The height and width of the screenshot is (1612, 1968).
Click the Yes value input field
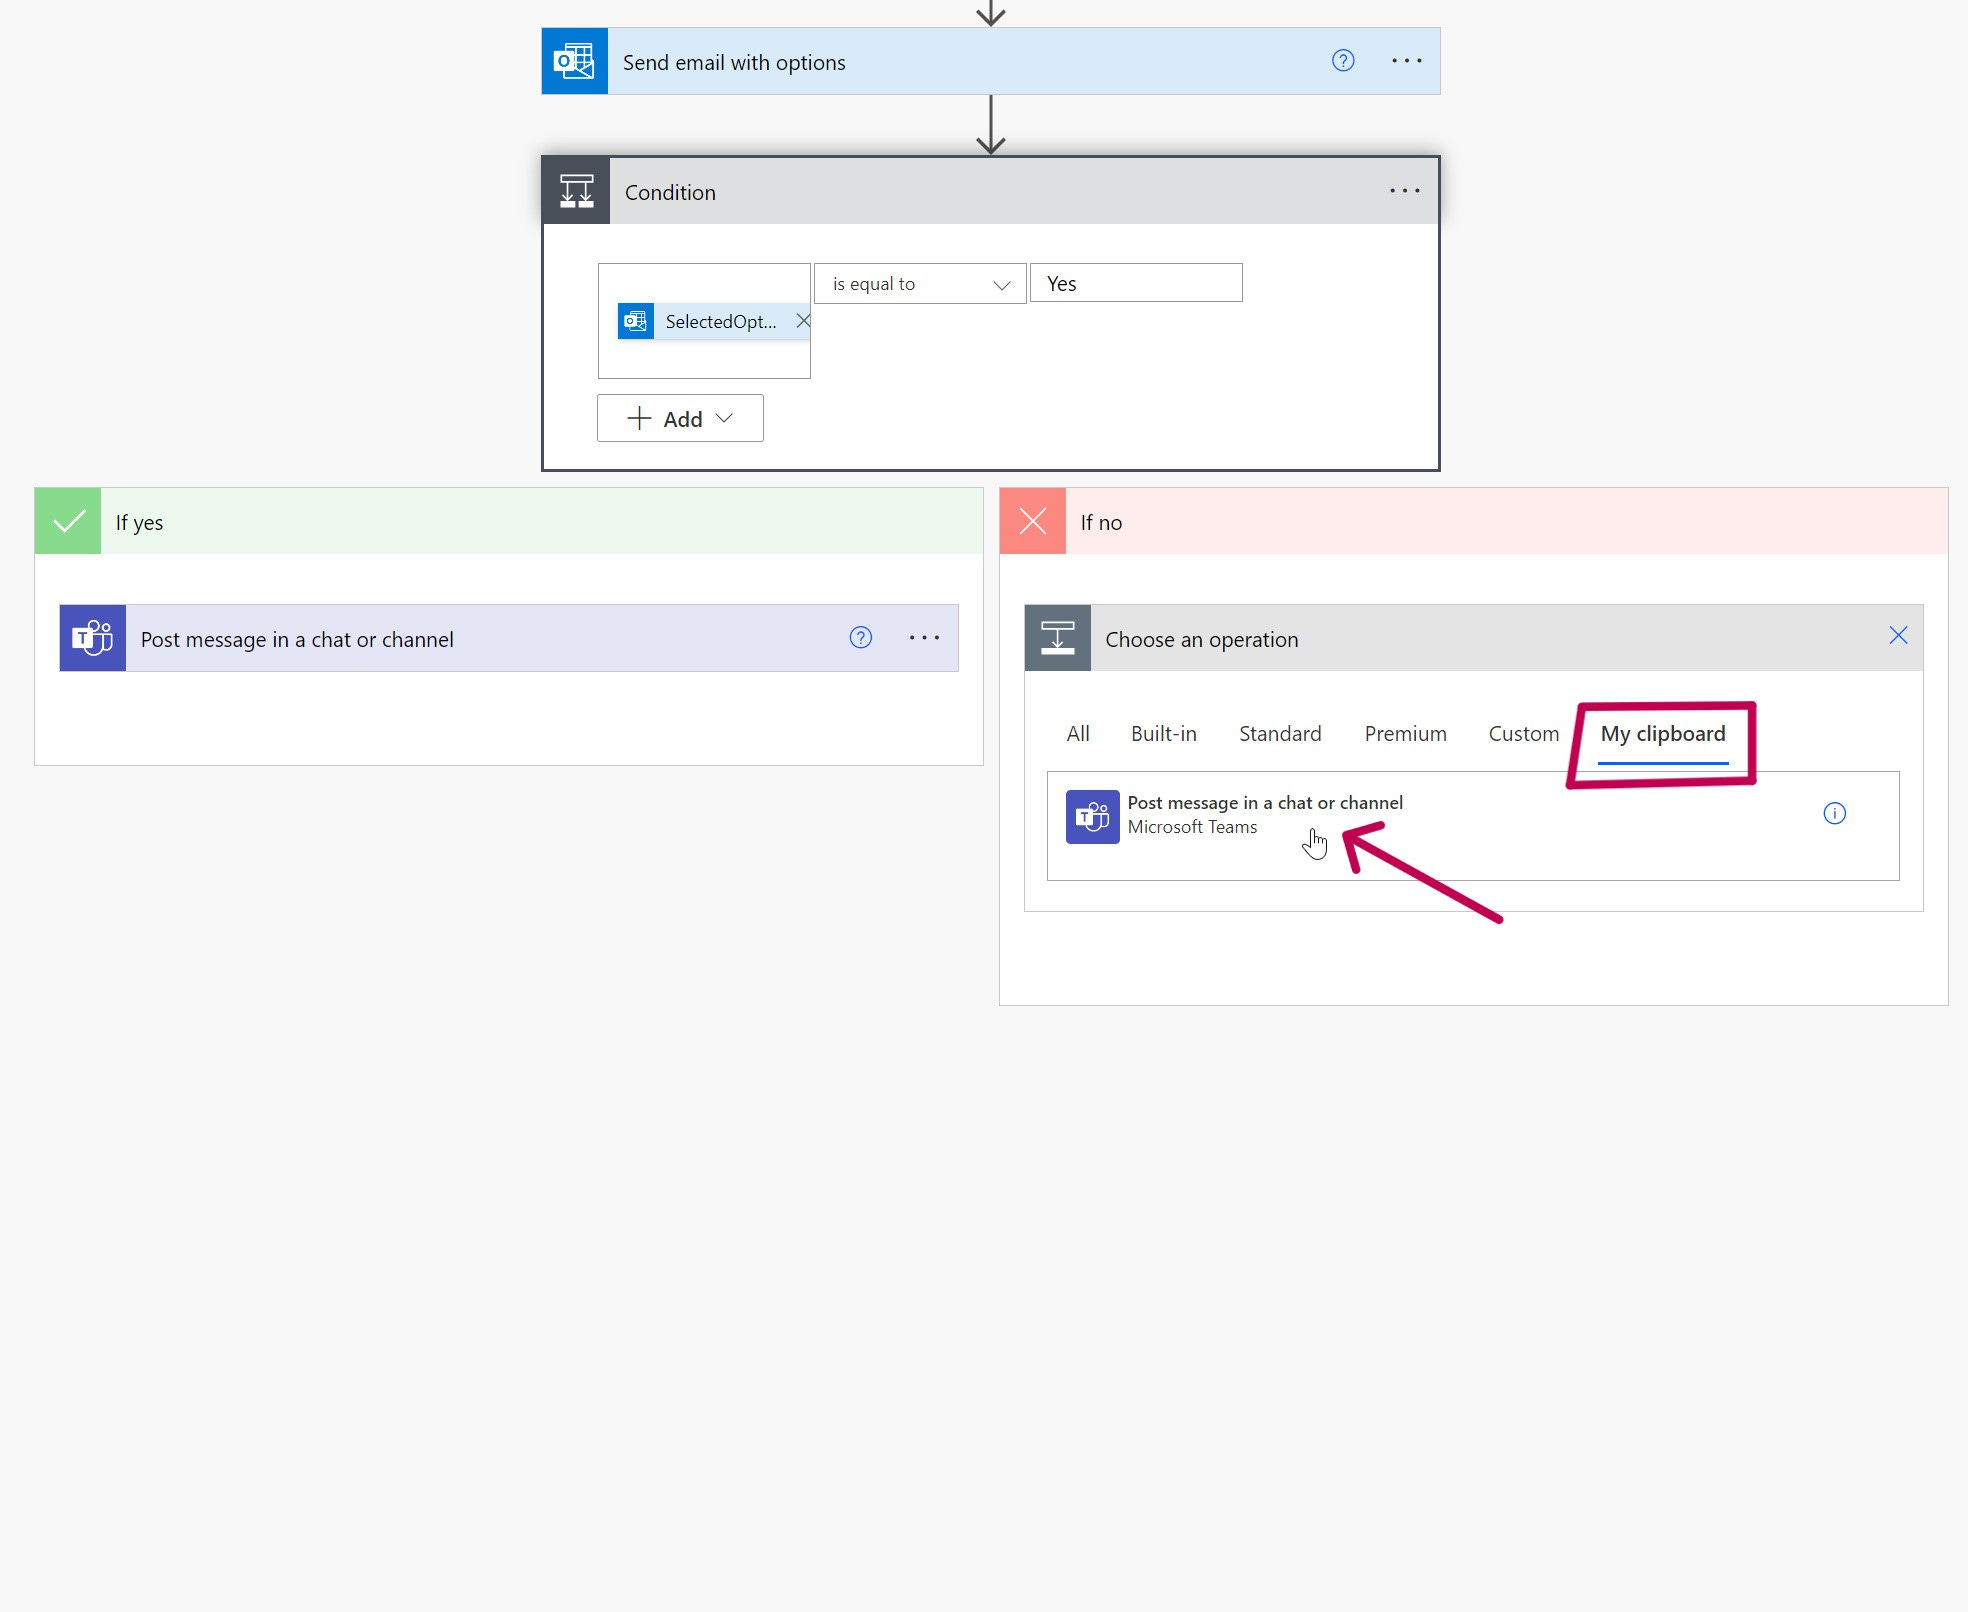coord(1135,284)
